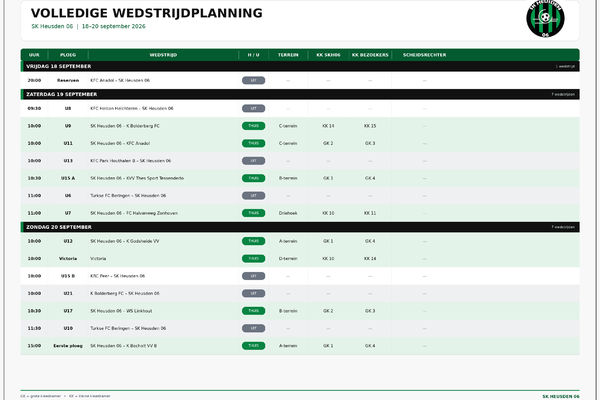Click the UIT badge in the U8 row
600x400 pixels.
coord(253,108)
